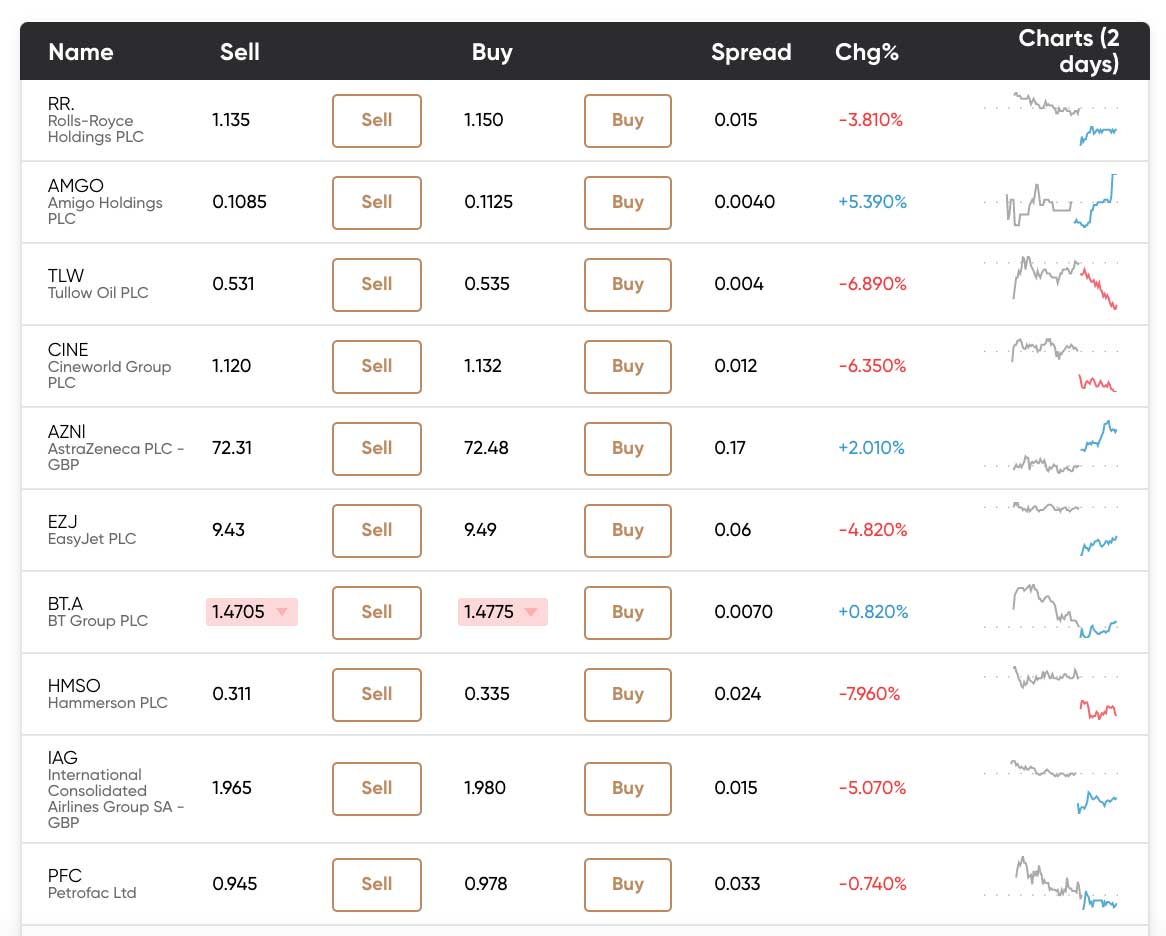Click the Name column header
This screenshot has height=936, width=1166.
81,52
